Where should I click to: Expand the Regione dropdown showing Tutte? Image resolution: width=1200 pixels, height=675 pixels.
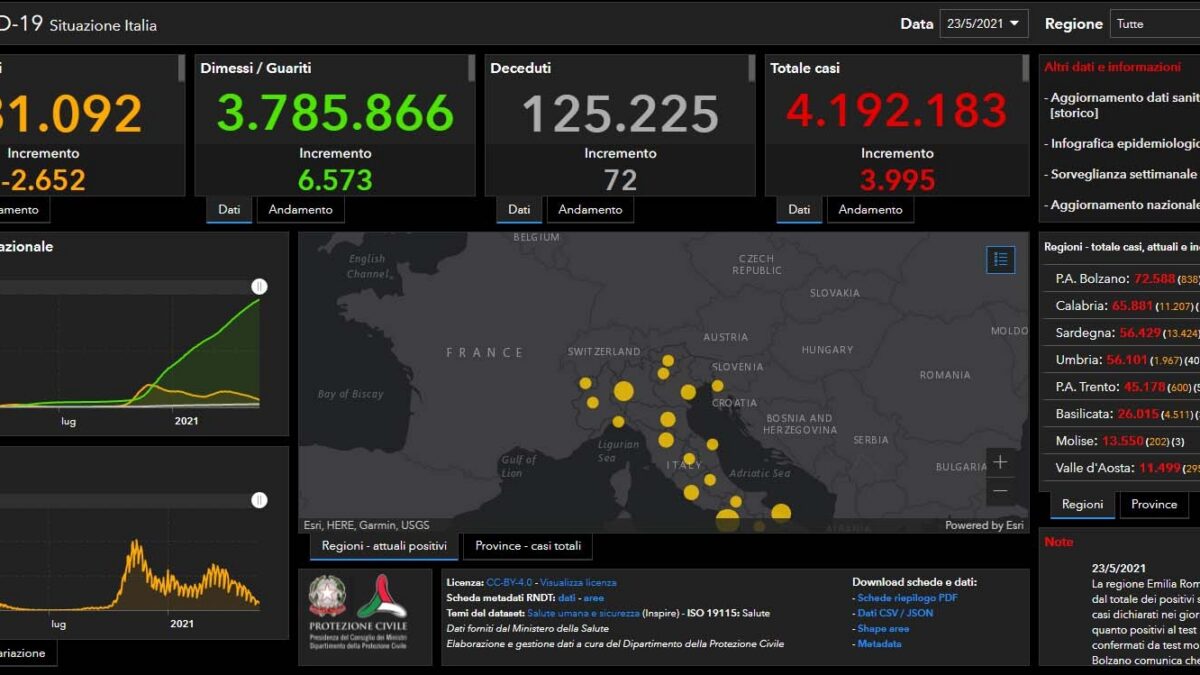pos(1153,23)
